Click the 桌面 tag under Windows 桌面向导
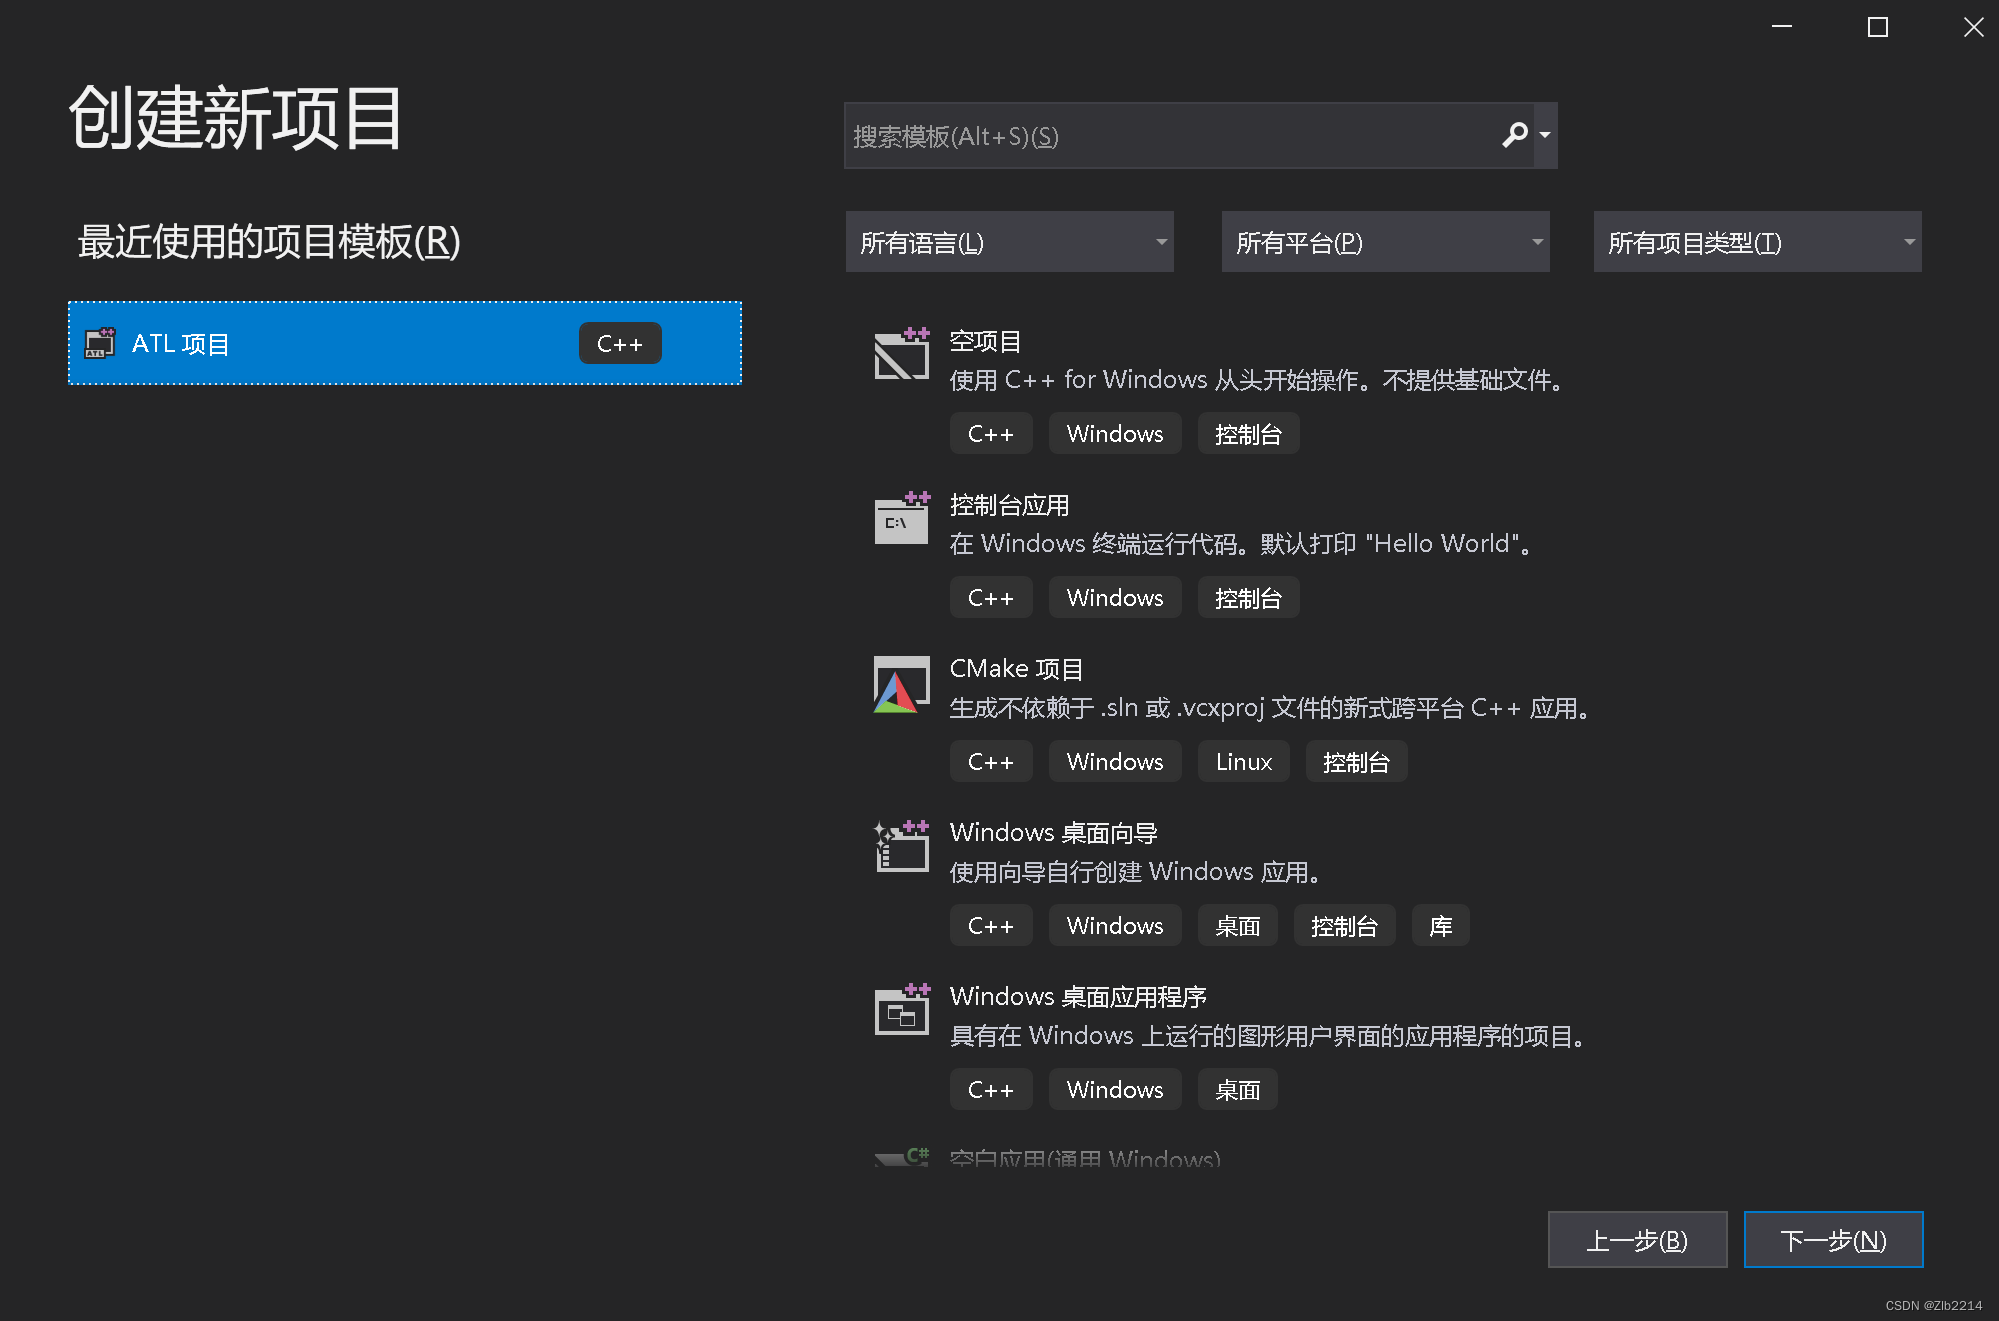 point(1237,925)
